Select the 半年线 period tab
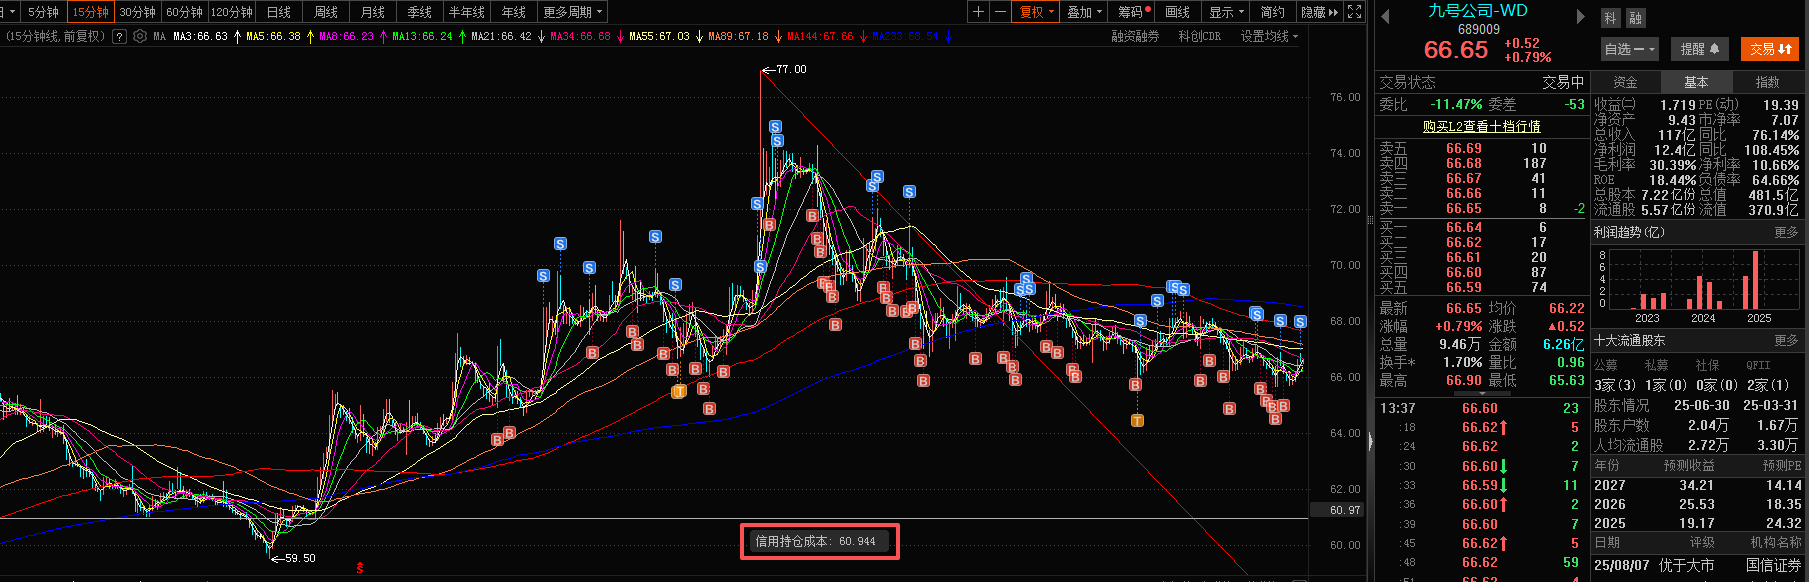Viewport: 1809px width, 582px height. tap(466, 12)
